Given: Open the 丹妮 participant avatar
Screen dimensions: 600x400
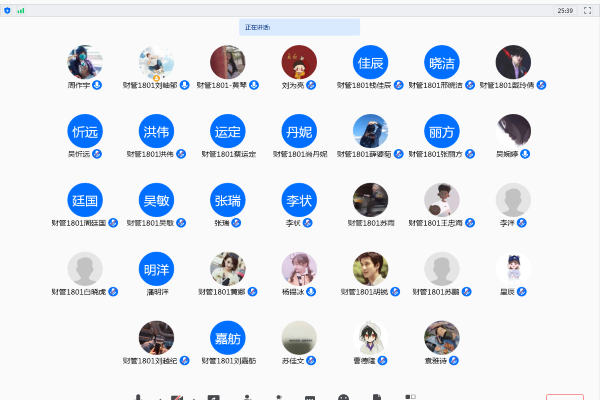Looking at the screenshot, I should pyautogui.click(x=299, y=131).
